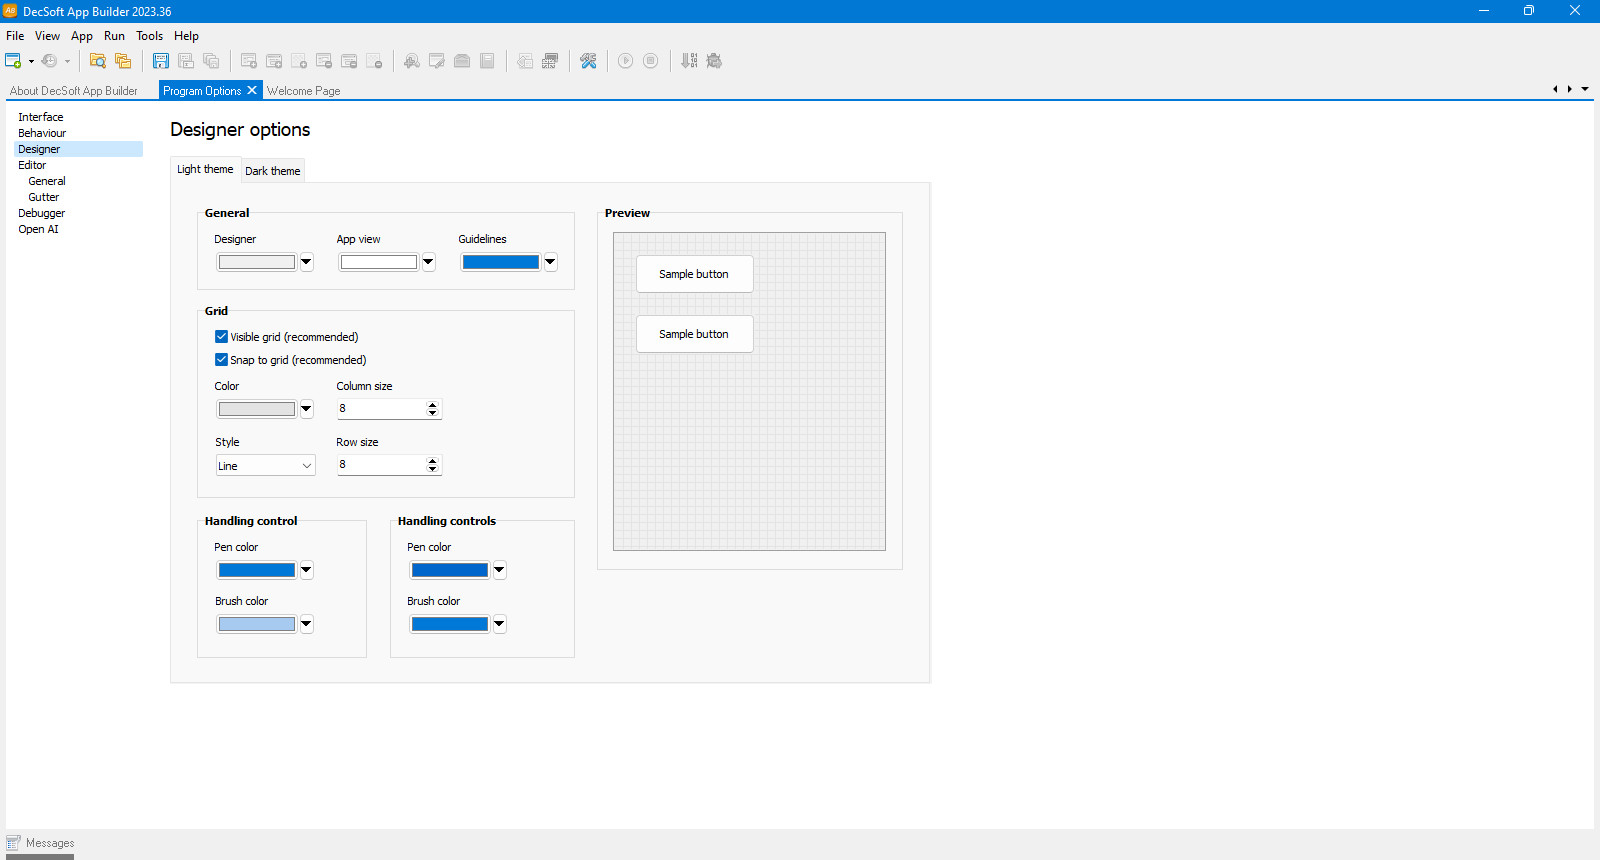1600x860 pixels.
Task: Select the Light theme tab
Action: (205, 169)
